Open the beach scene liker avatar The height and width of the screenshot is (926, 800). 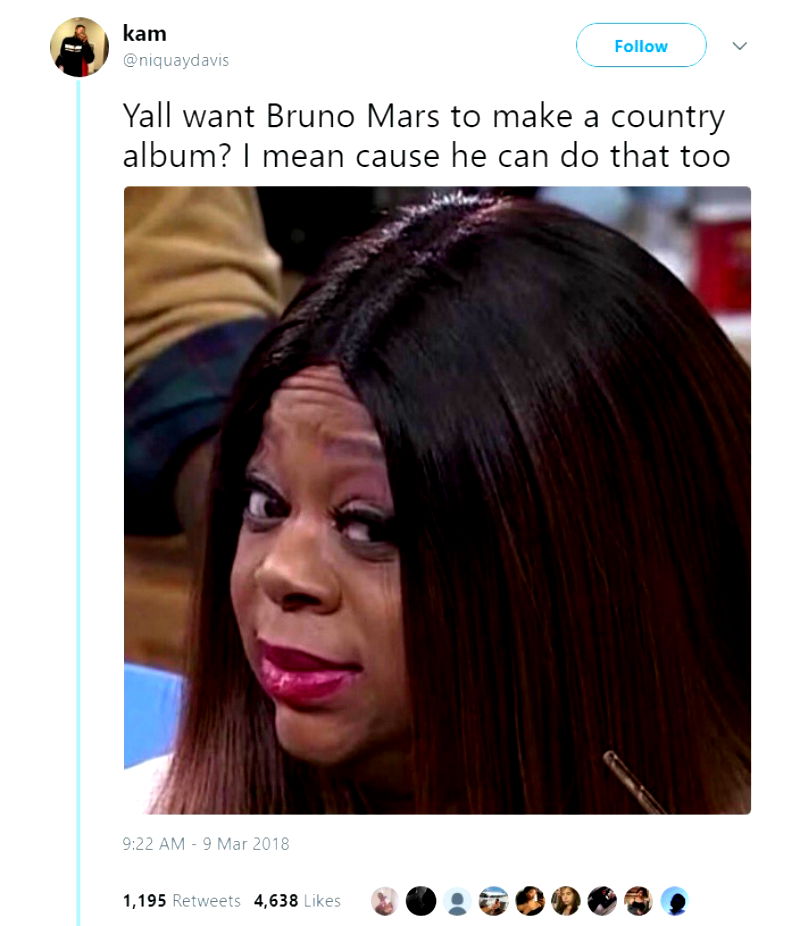tap(494, 901)
